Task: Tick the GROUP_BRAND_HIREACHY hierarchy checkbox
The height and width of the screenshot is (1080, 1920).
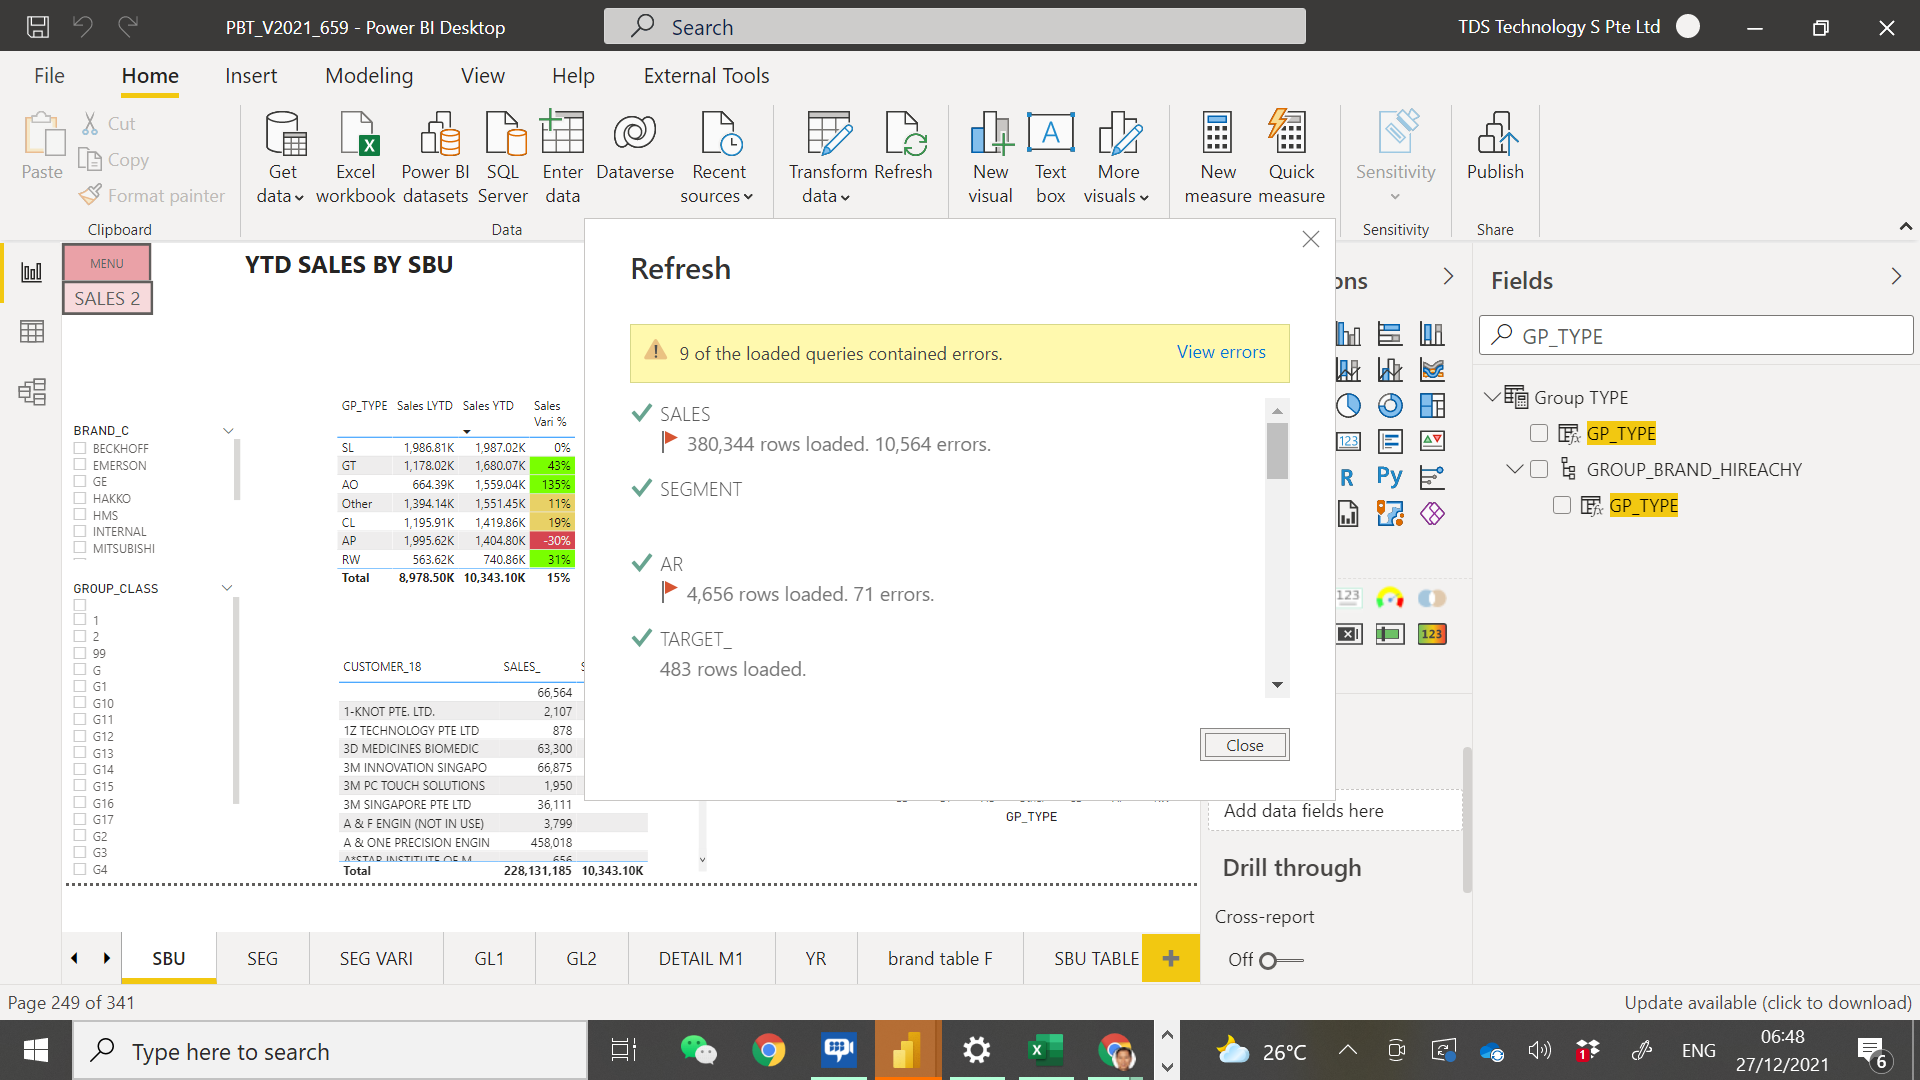Action: pyautogui.click(x=1539, y=469)
